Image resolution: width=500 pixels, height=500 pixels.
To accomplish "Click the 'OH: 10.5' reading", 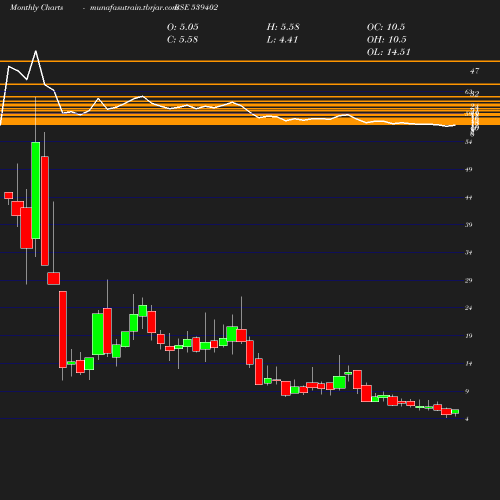I will (387, 40).
